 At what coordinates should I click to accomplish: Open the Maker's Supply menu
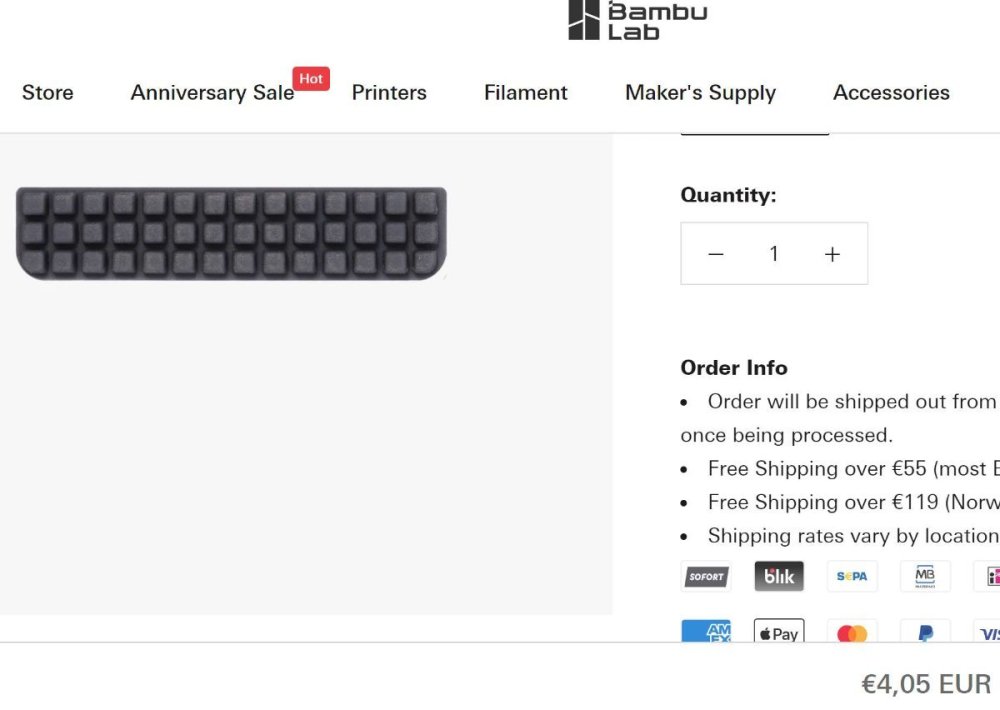coord(700,92)
